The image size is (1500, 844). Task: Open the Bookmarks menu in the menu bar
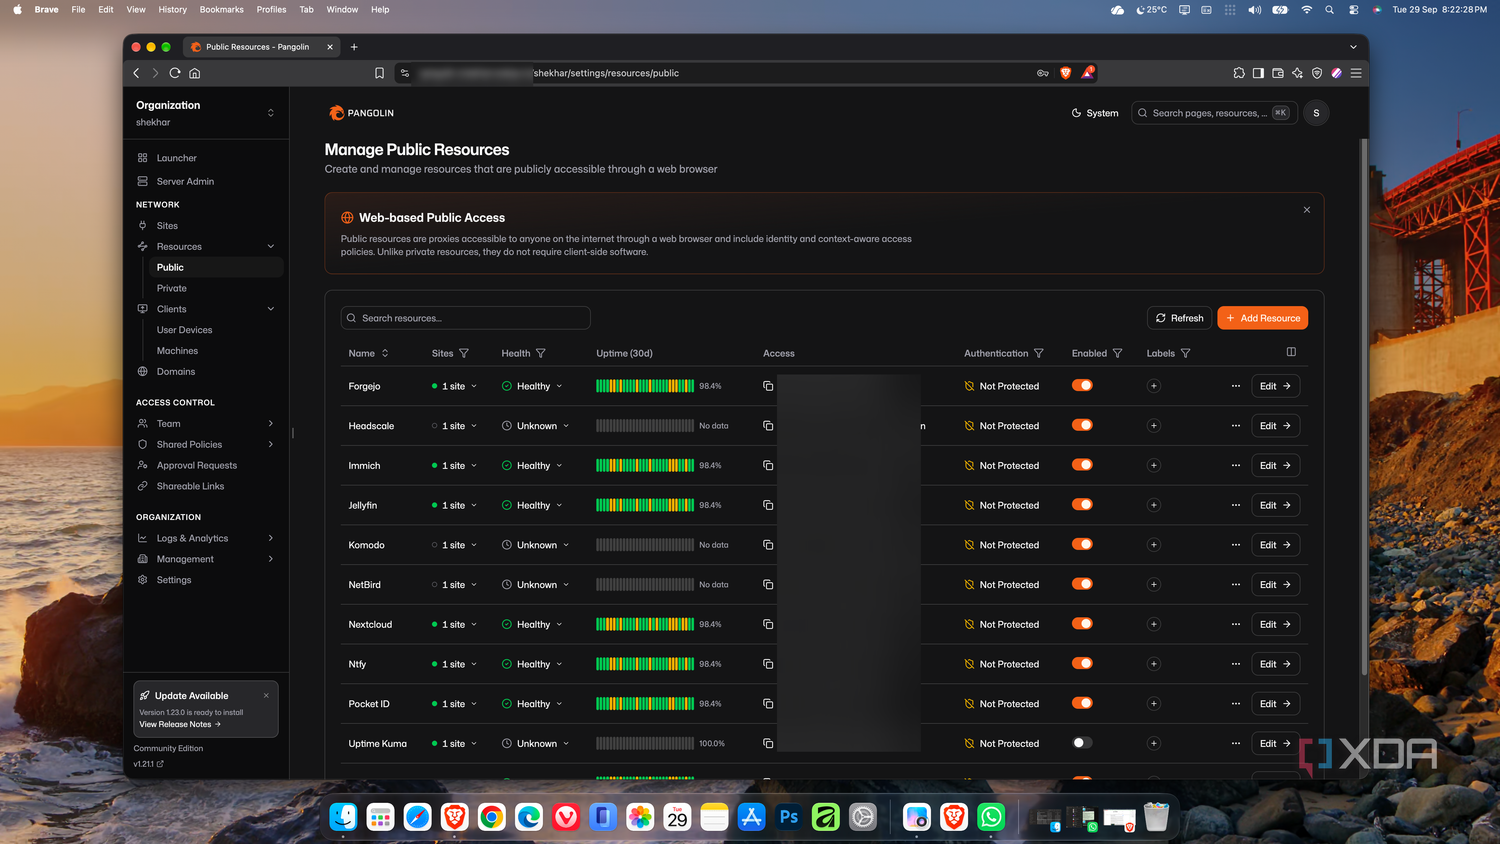221,9
